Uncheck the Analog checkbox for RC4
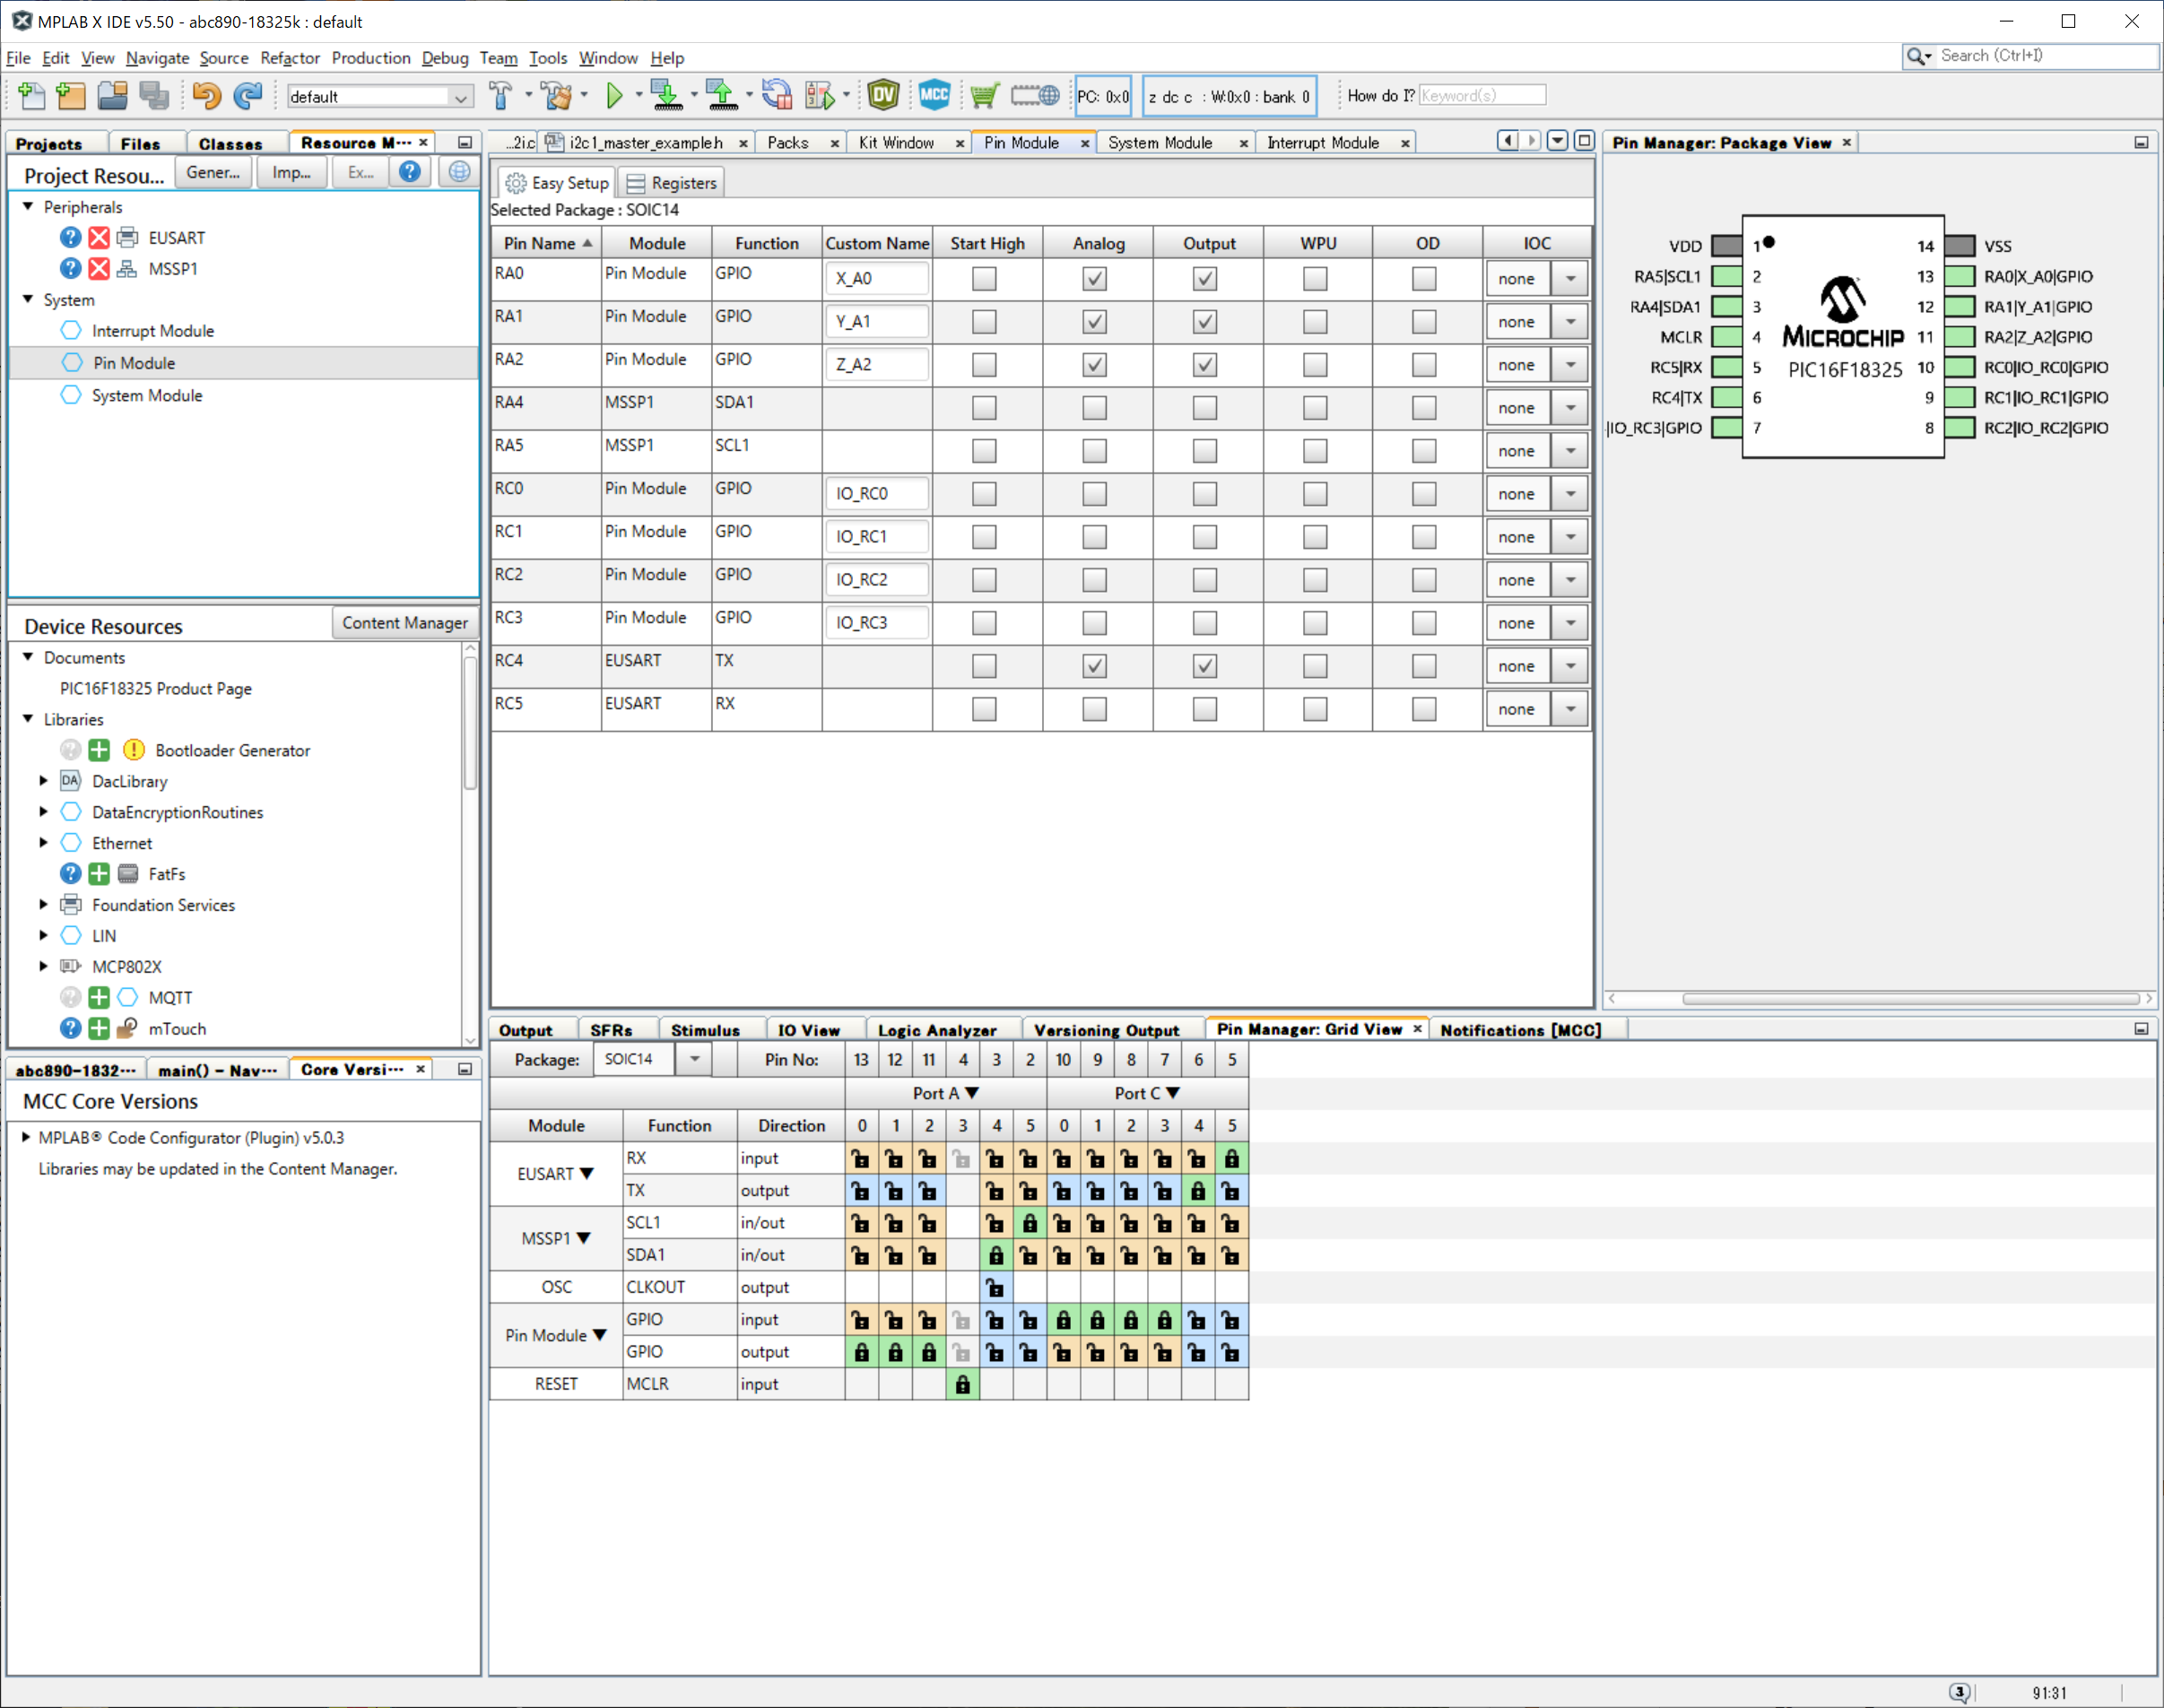 click(x=1095, y=666)
